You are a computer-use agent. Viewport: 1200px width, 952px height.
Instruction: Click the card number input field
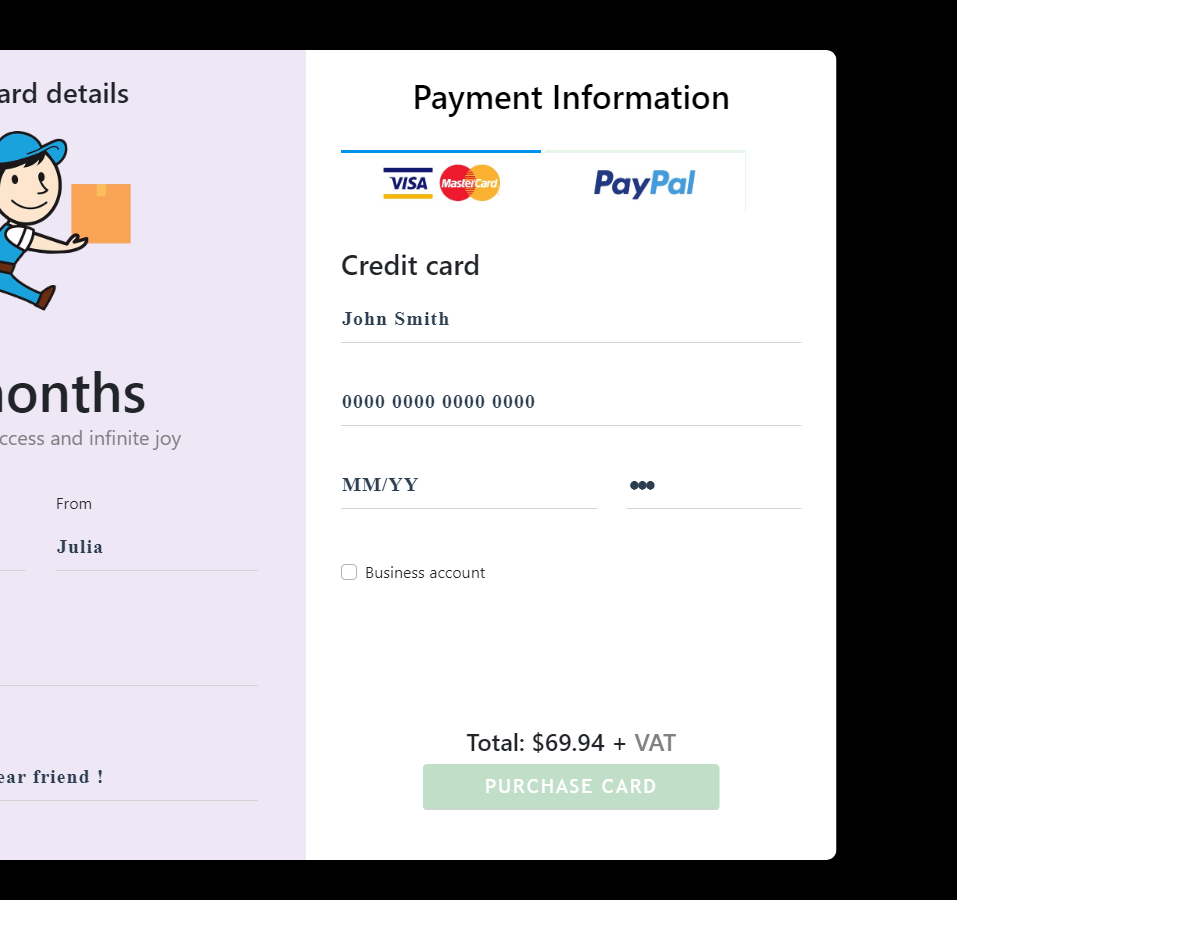tap(570, 402)
